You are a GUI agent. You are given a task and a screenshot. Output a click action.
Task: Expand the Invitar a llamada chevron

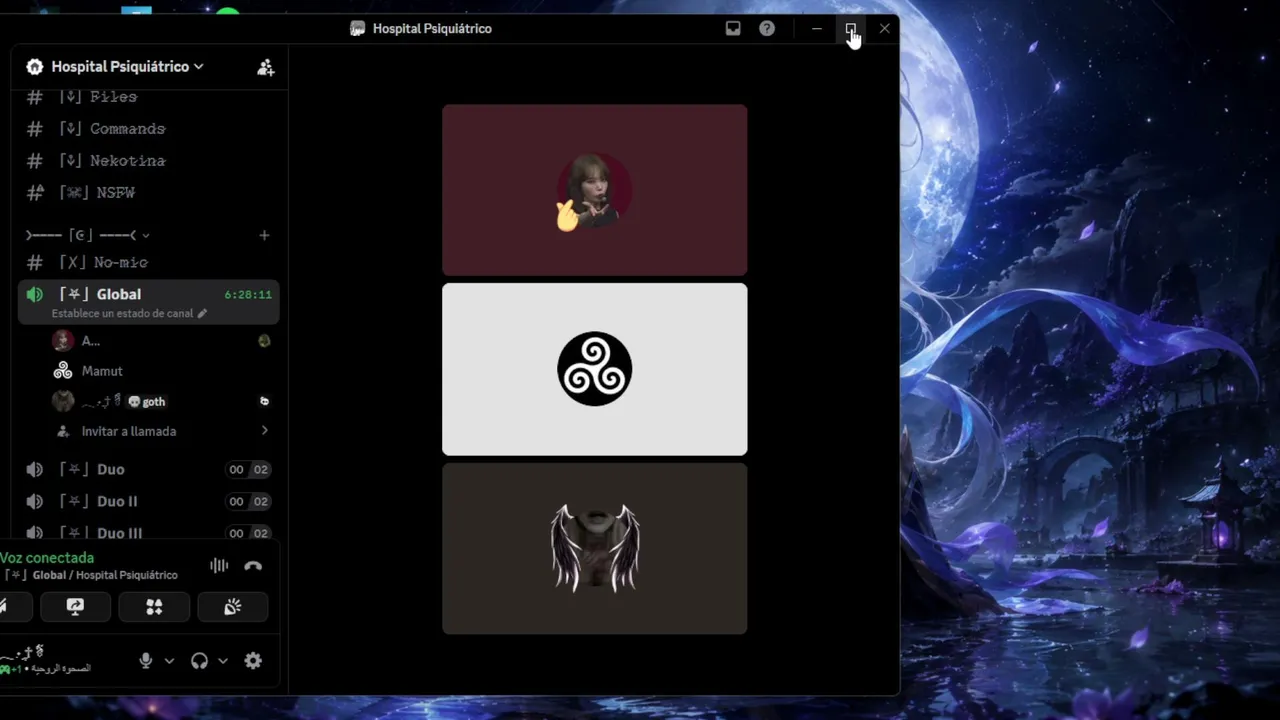tap(264, 431)
